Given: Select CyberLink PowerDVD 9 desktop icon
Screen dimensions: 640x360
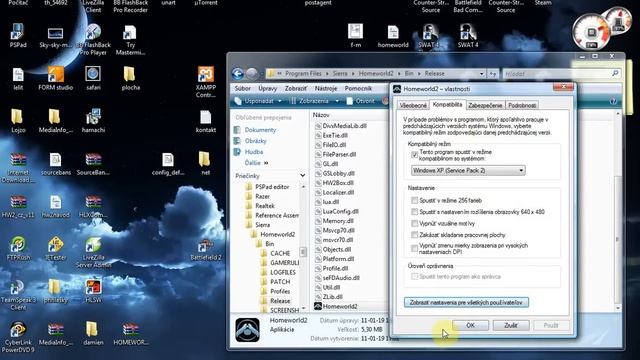Looking at the screenshot, I should [x=18, y=337].
